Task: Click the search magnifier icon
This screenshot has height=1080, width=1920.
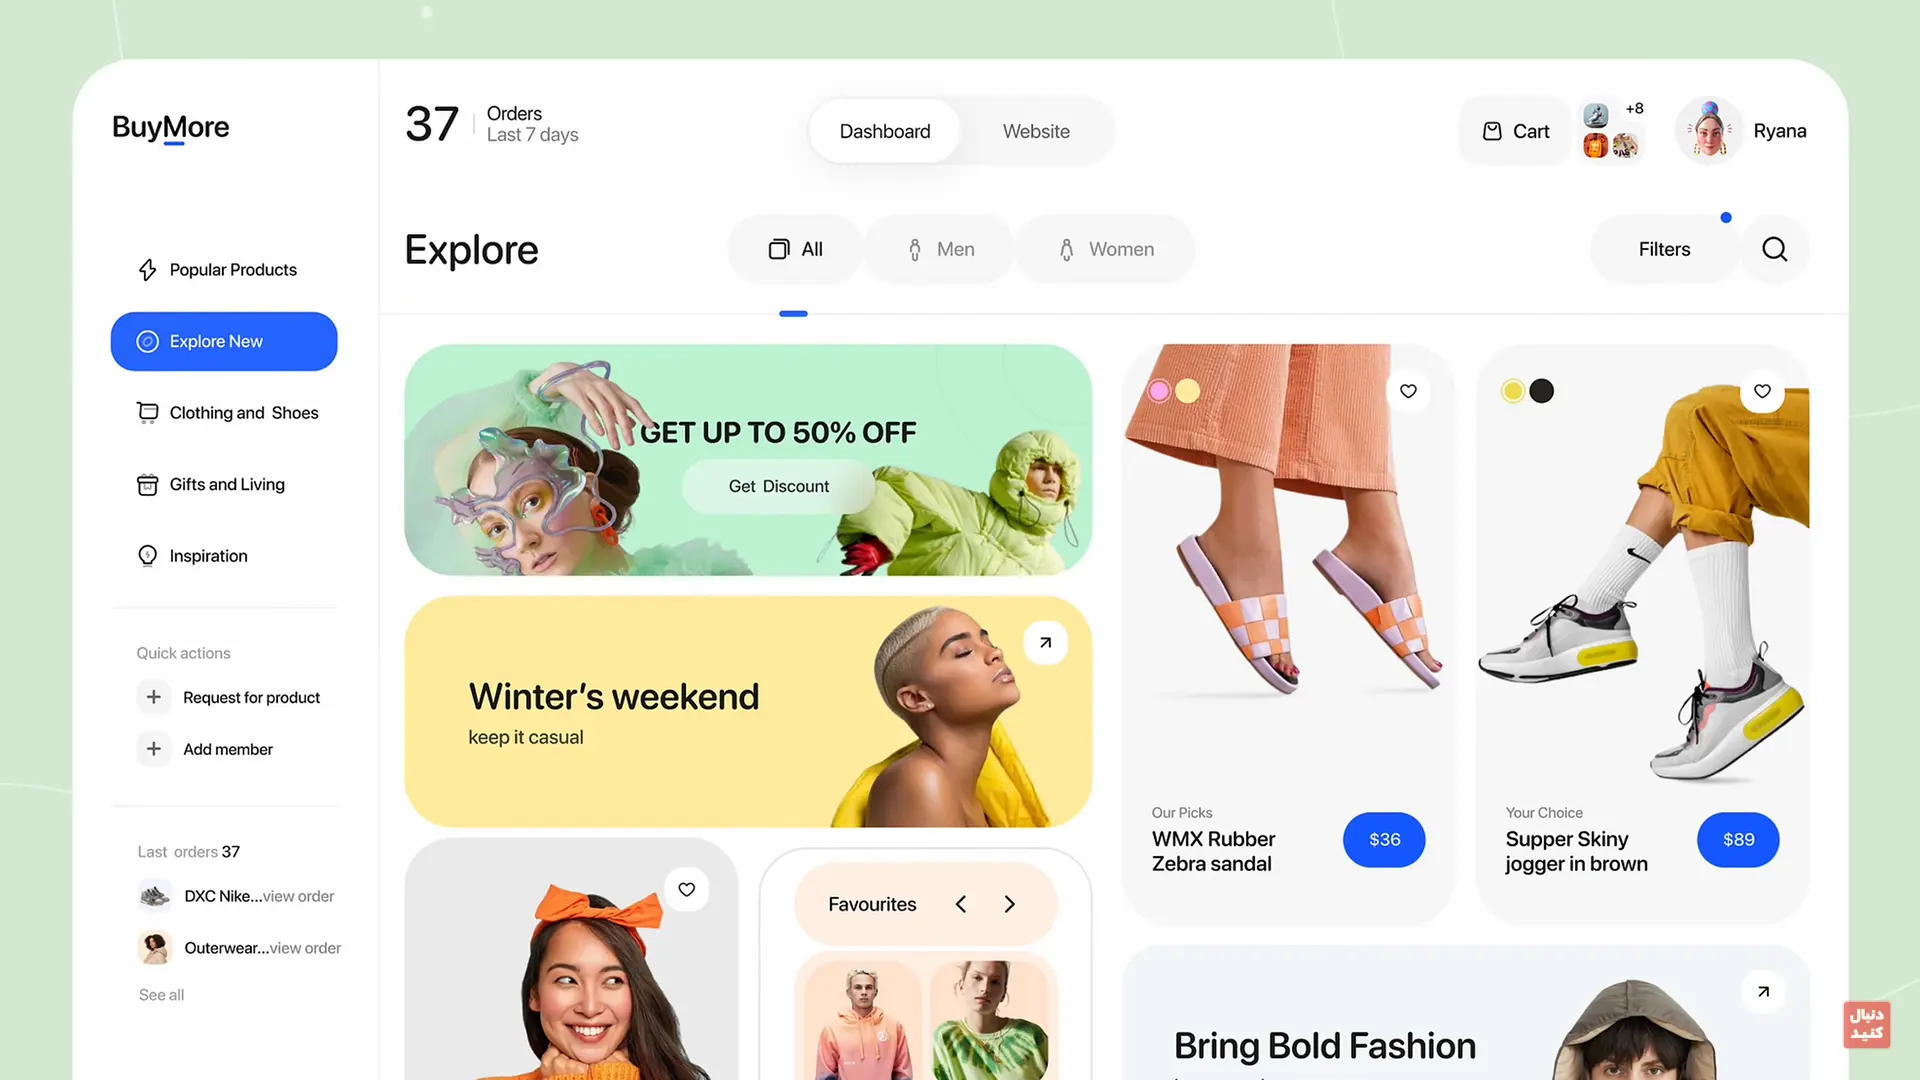Action: [x=1774, y=248]
